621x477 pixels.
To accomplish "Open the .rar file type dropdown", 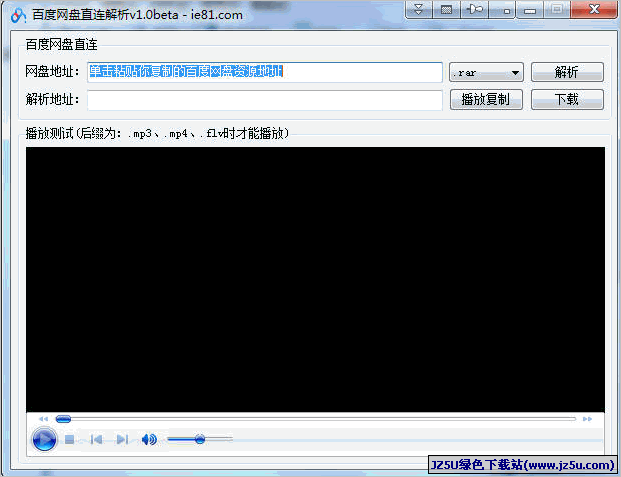I will point(486,73).
